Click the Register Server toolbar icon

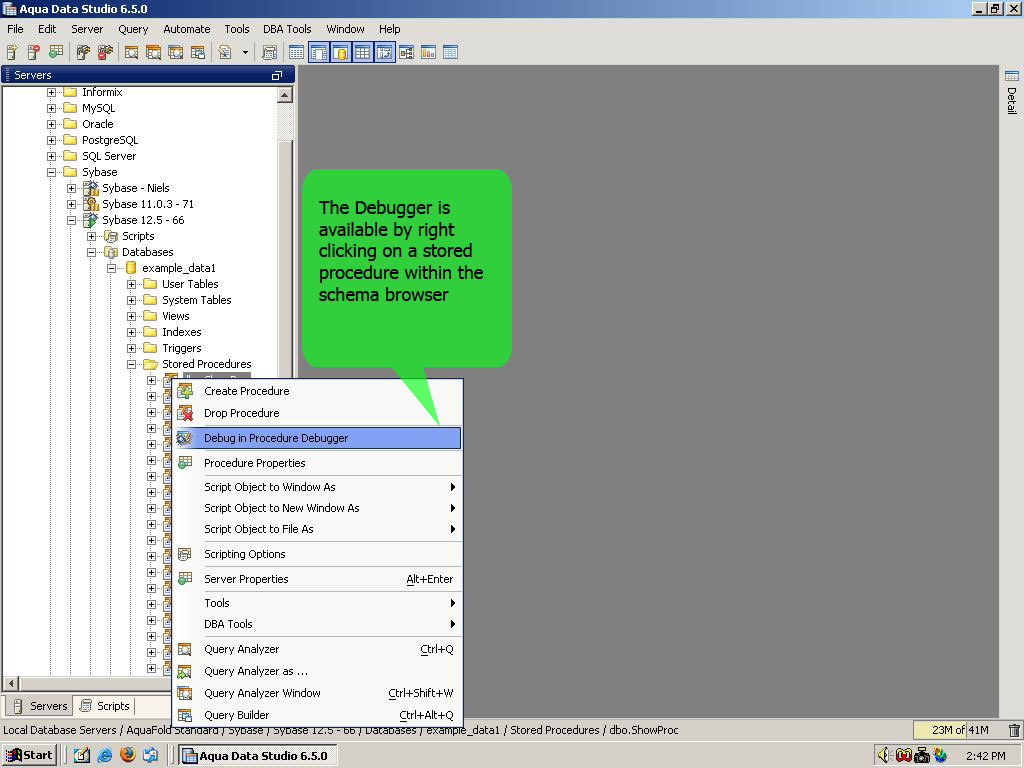click(12, 52)
